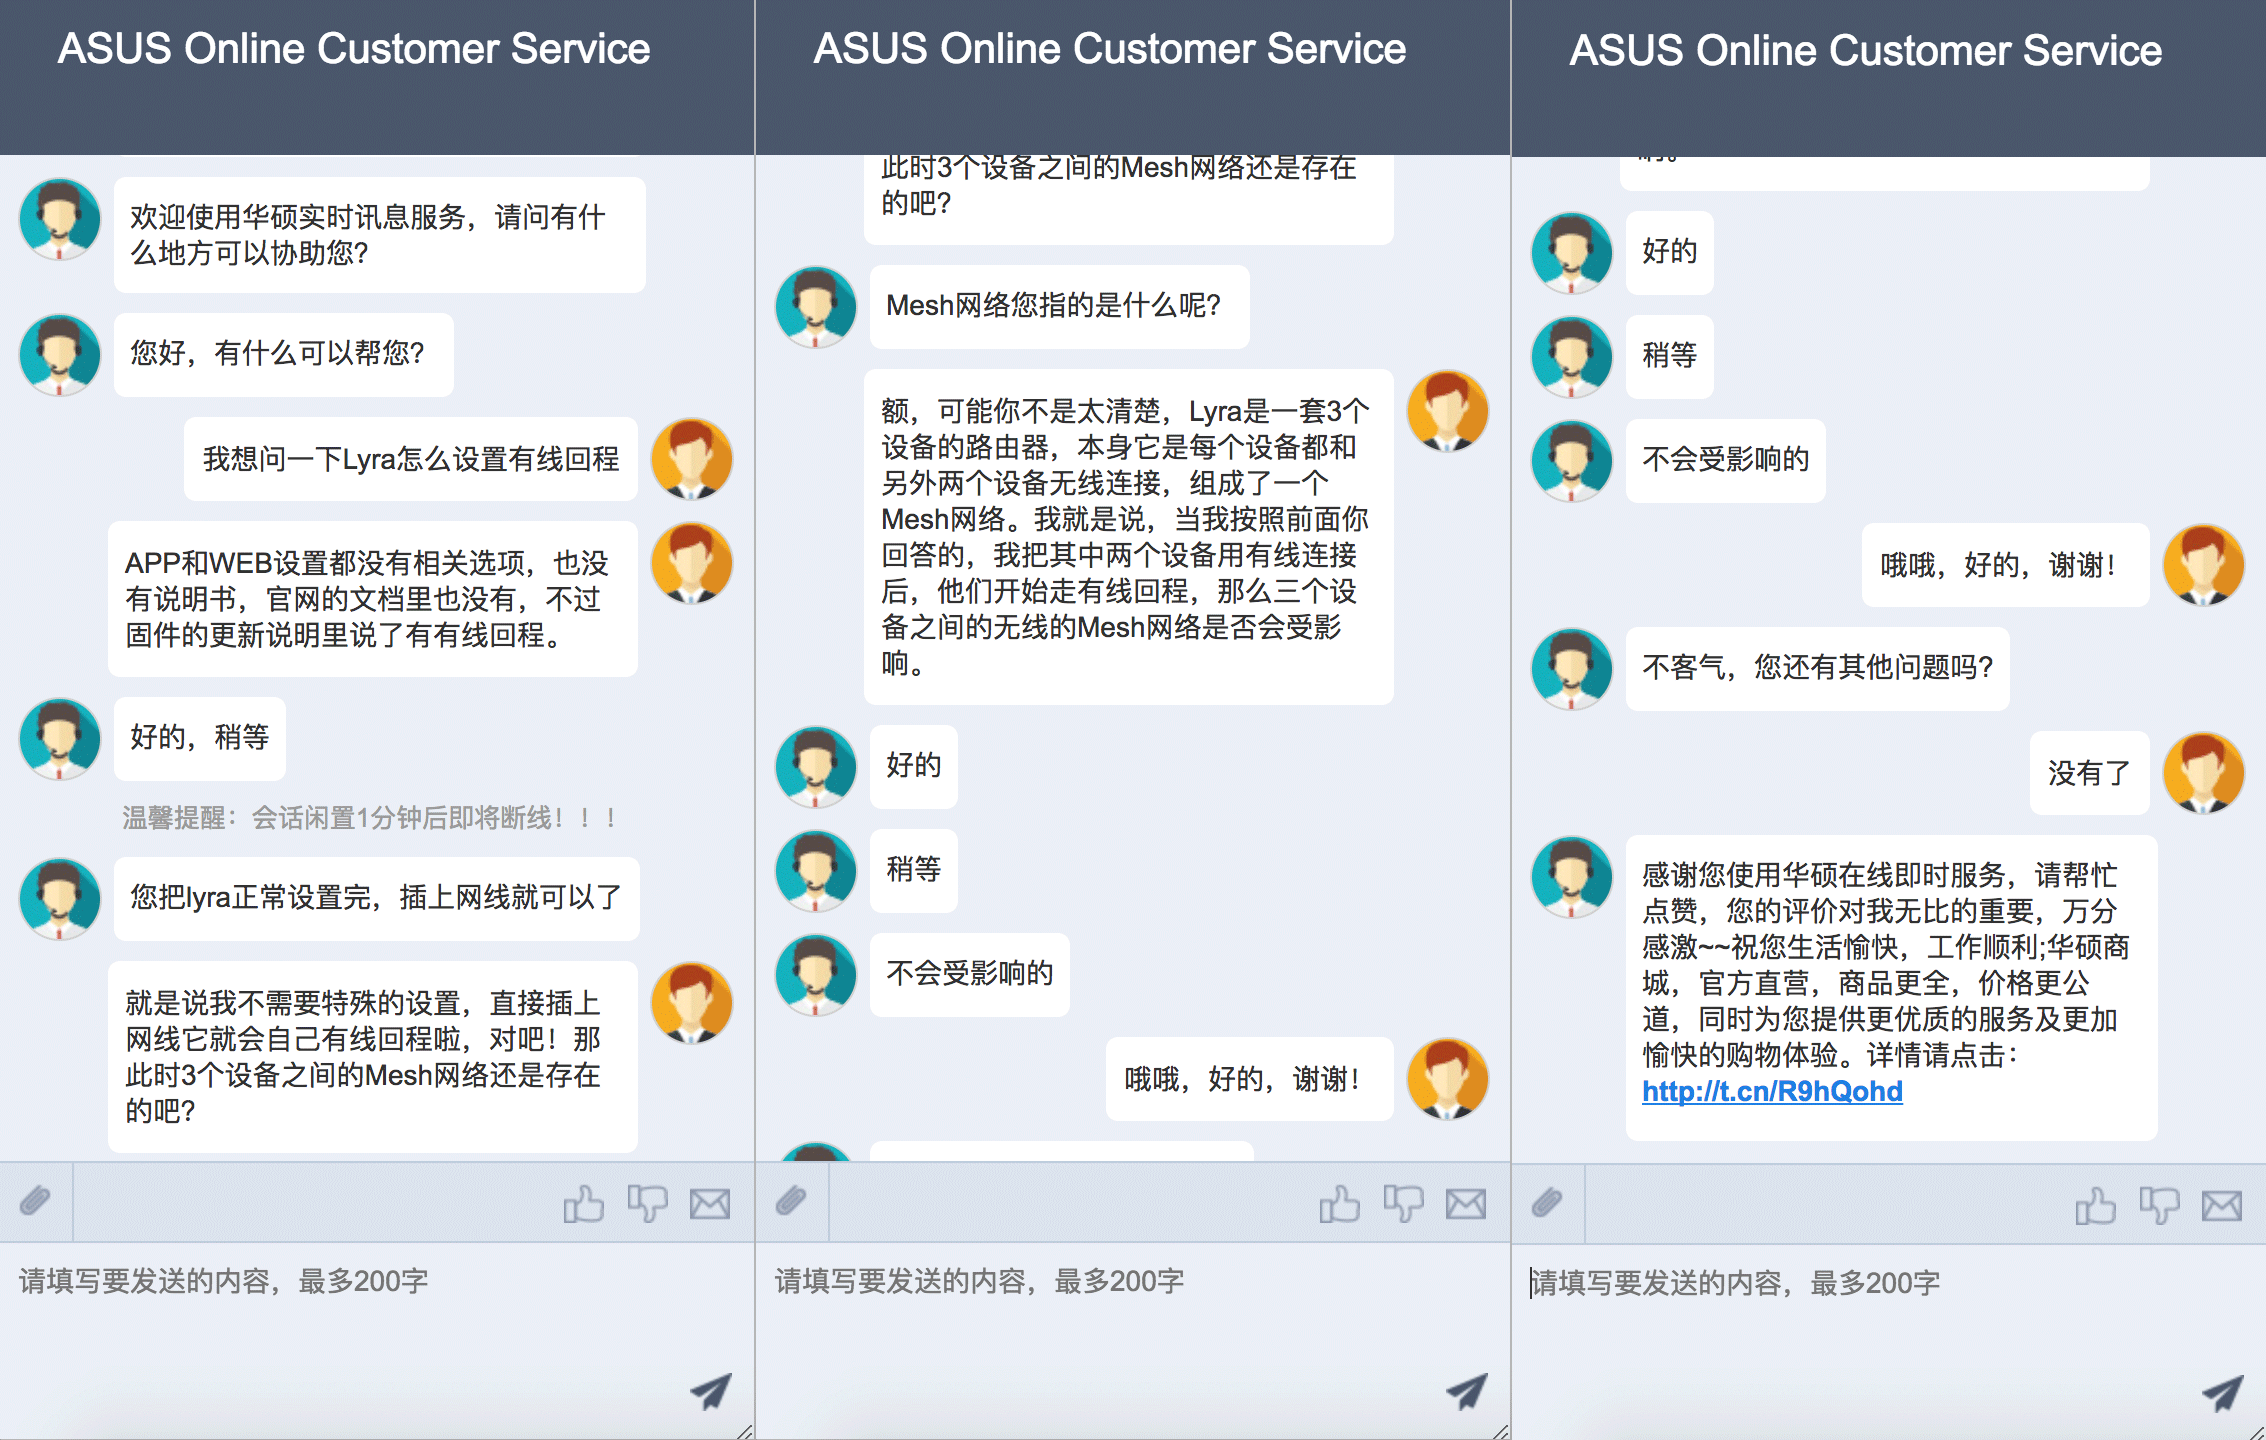Click 稍等 message in middle chat
Image resolution: width=2266 pixels, height=1440 pixels.
(x=914, y=870)
